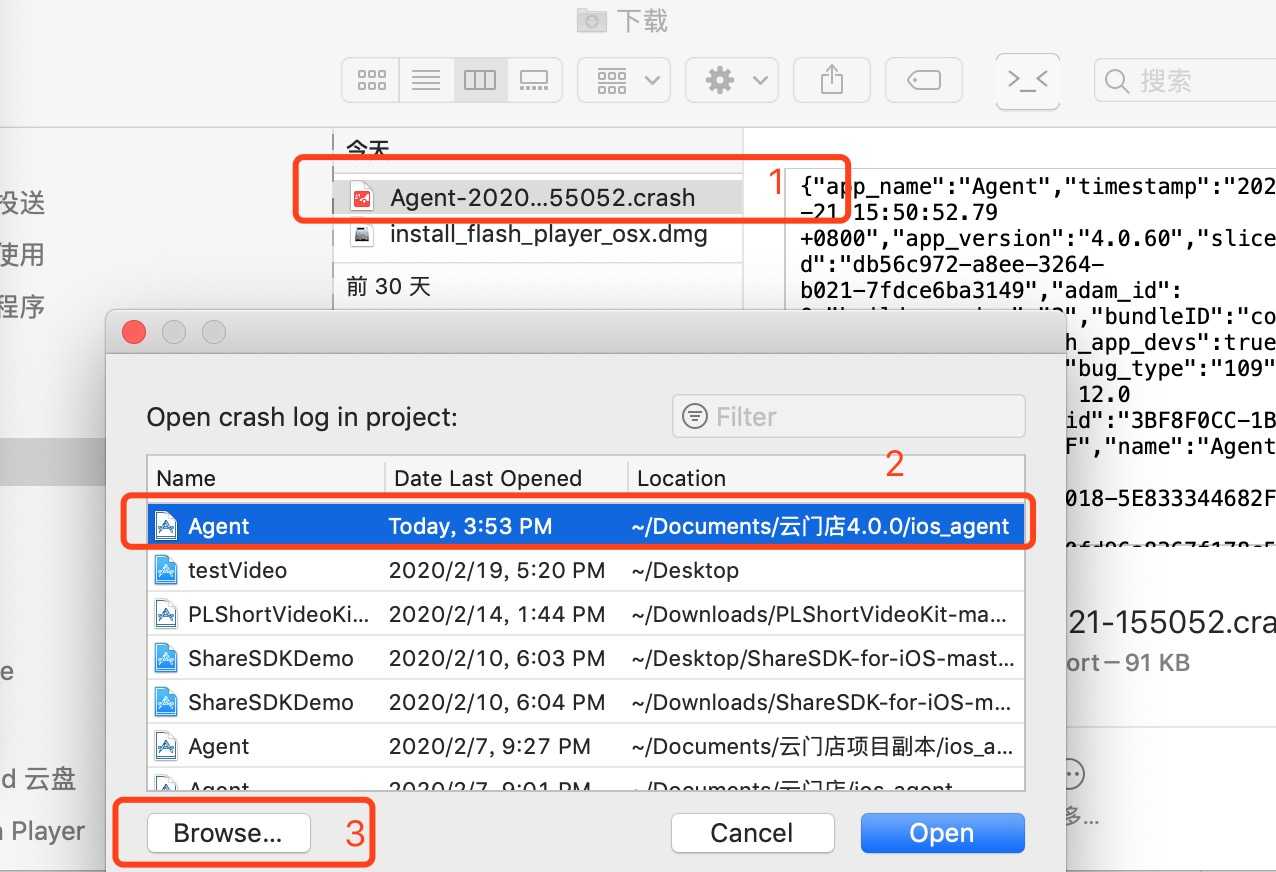Switch Finder to gallery view

pyautogui.click(x=534, y=80)
